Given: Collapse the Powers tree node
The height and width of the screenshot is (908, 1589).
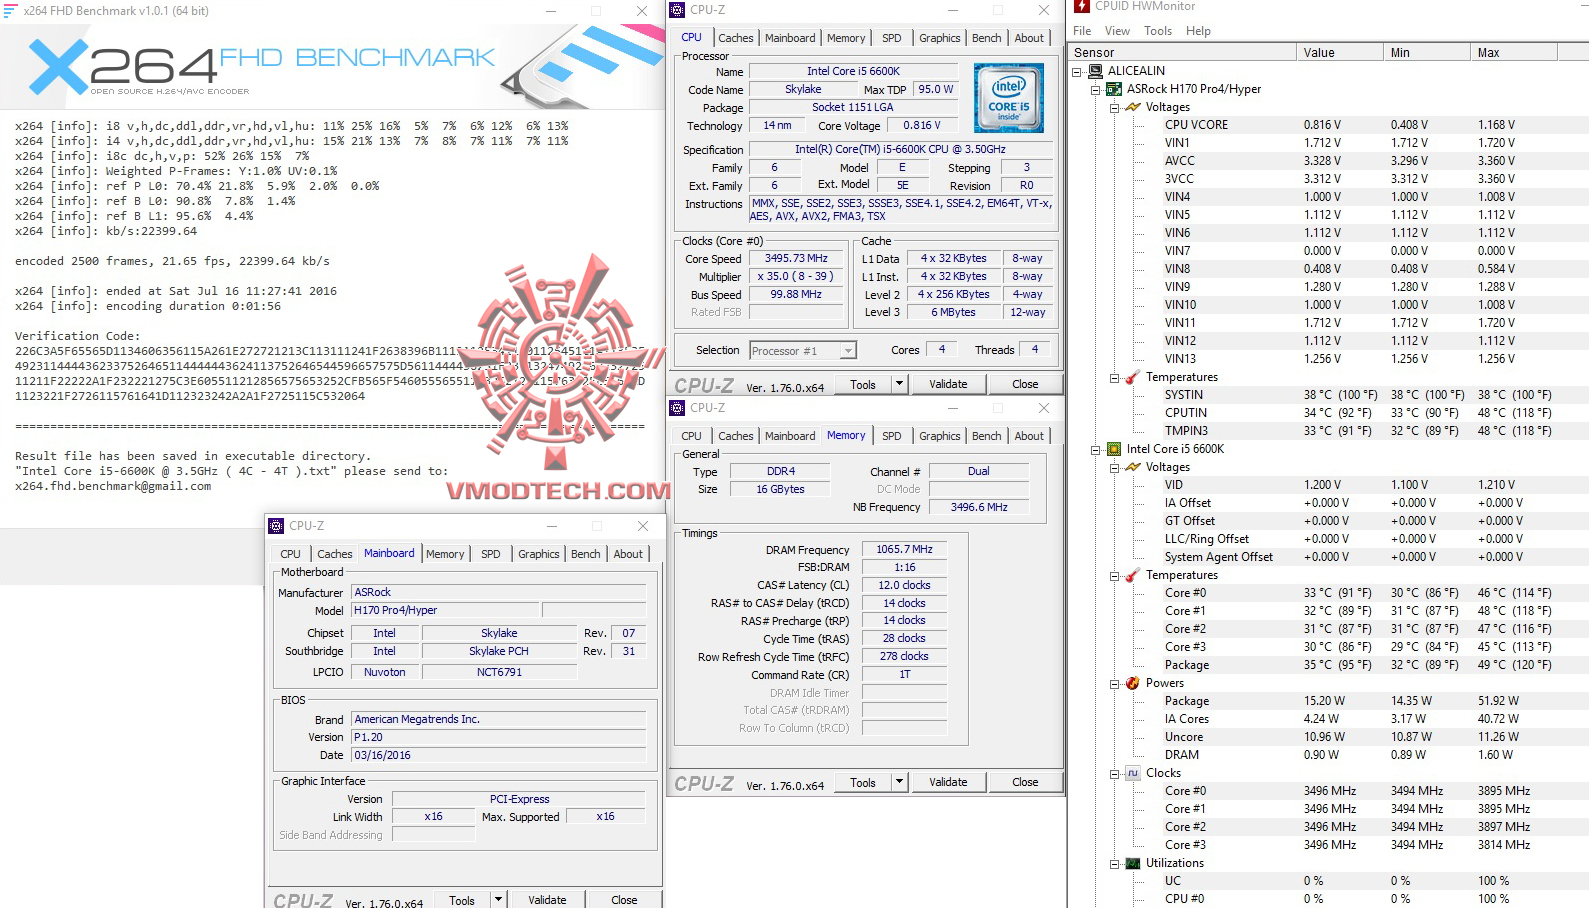Looking at the screenshot, I should click(x=1115, y=684).
